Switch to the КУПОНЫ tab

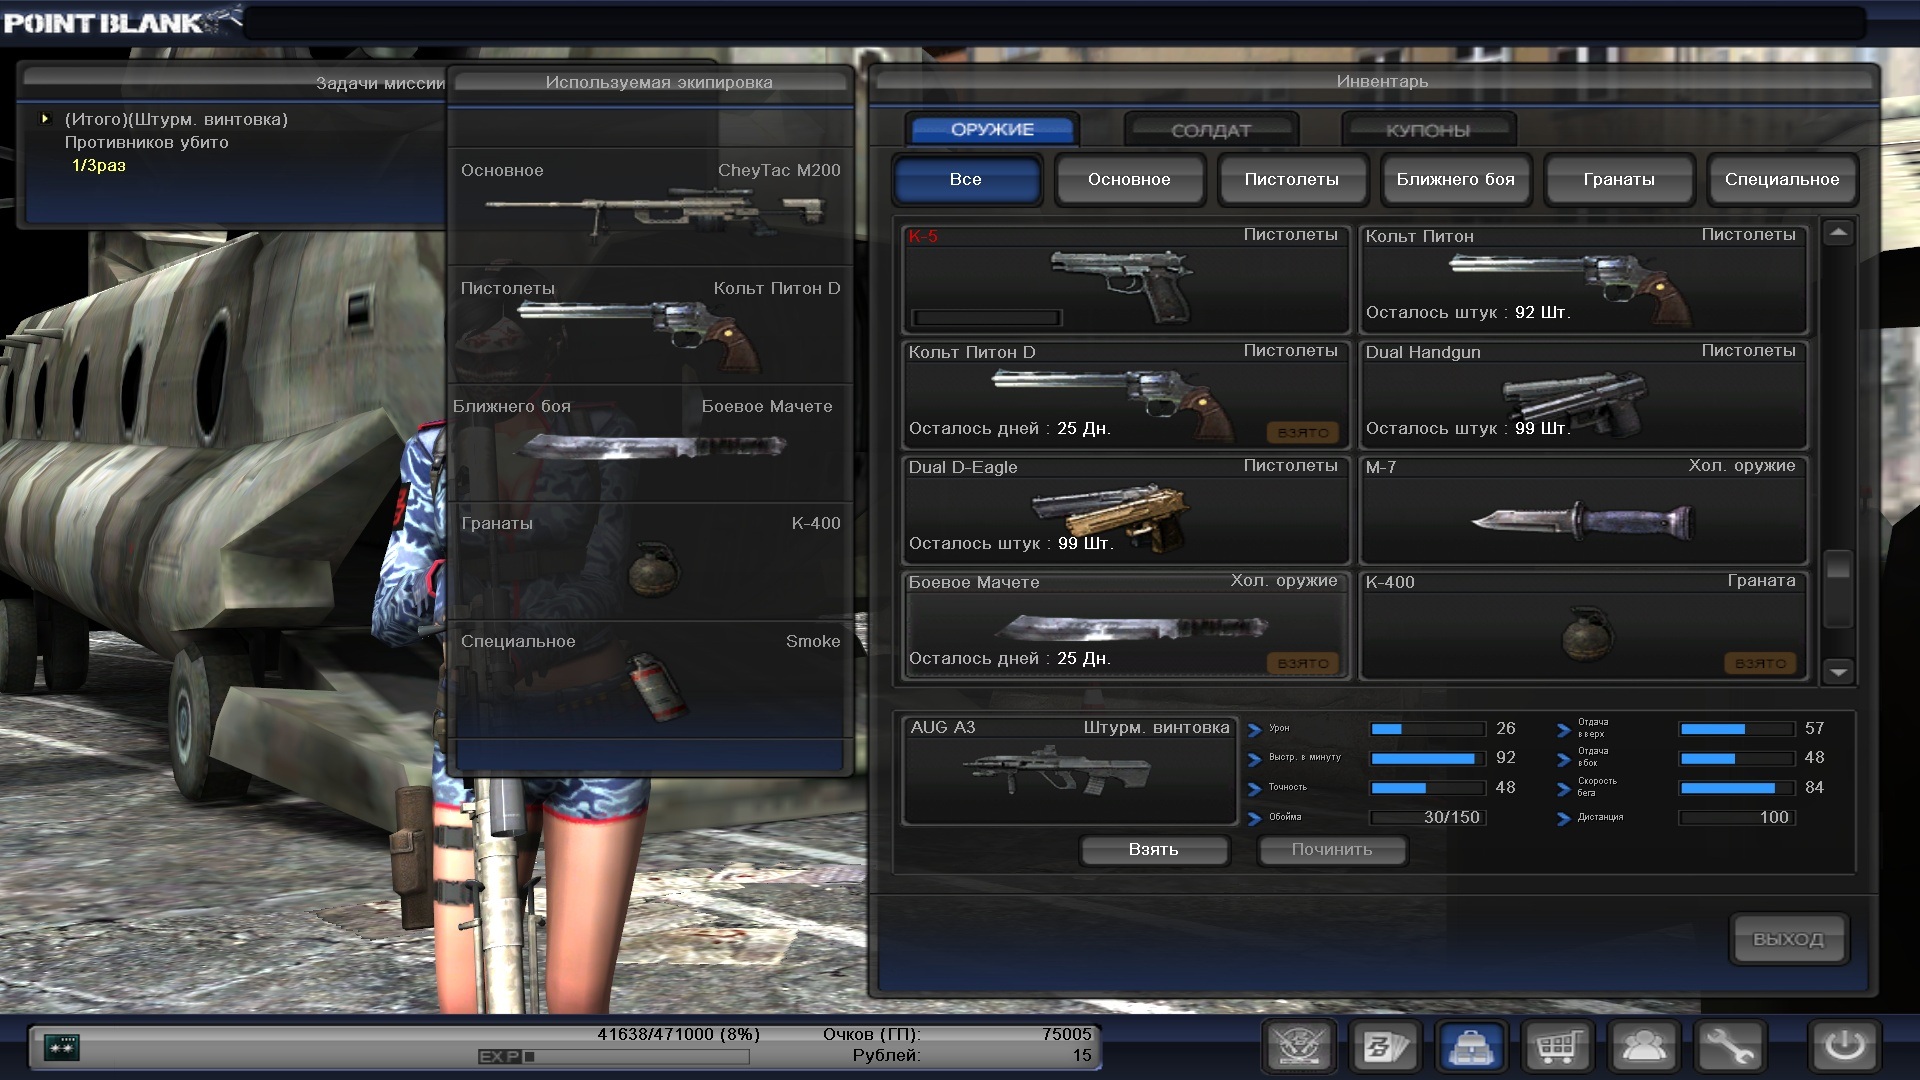(x=1428, y=131)
